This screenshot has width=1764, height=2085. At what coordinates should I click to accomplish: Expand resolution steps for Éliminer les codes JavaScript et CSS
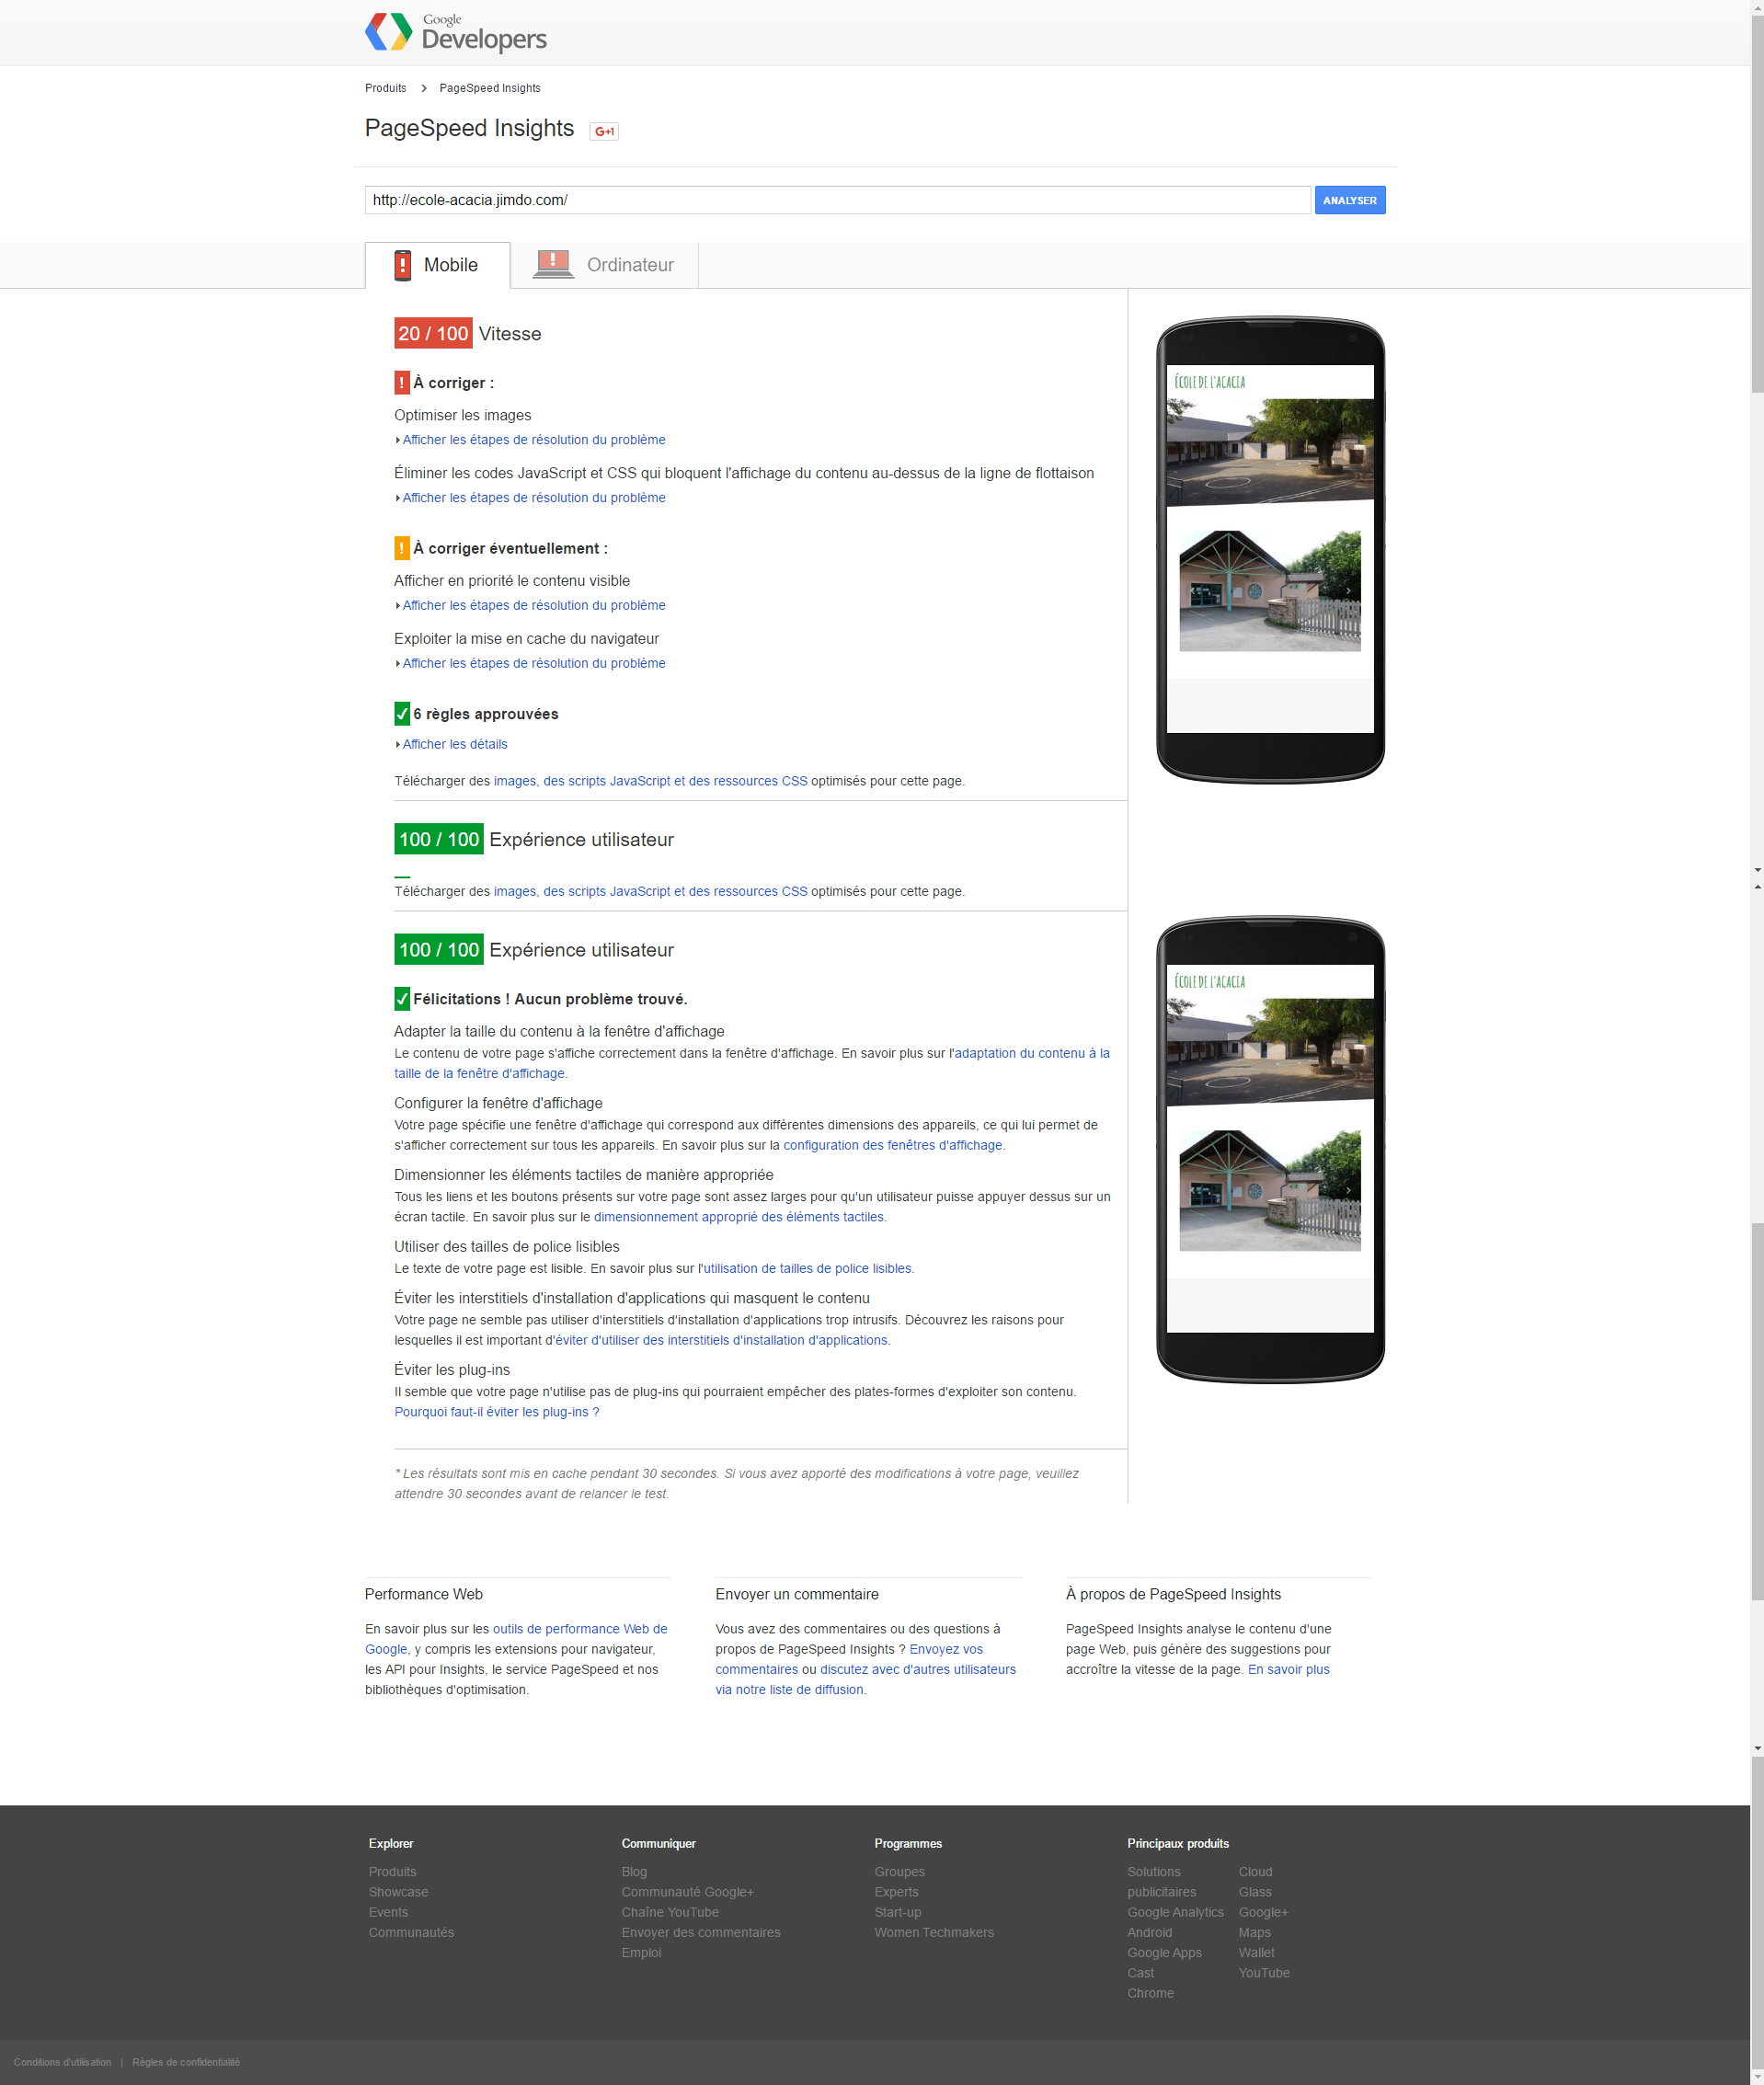(x=534, y=498)
